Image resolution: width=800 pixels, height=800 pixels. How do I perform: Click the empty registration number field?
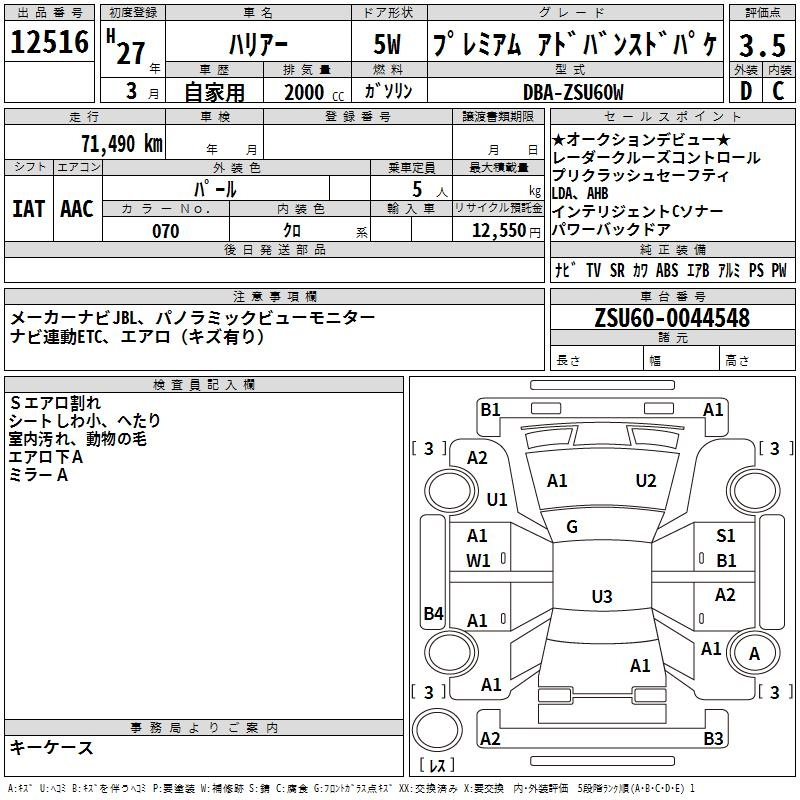coord(358,142)
